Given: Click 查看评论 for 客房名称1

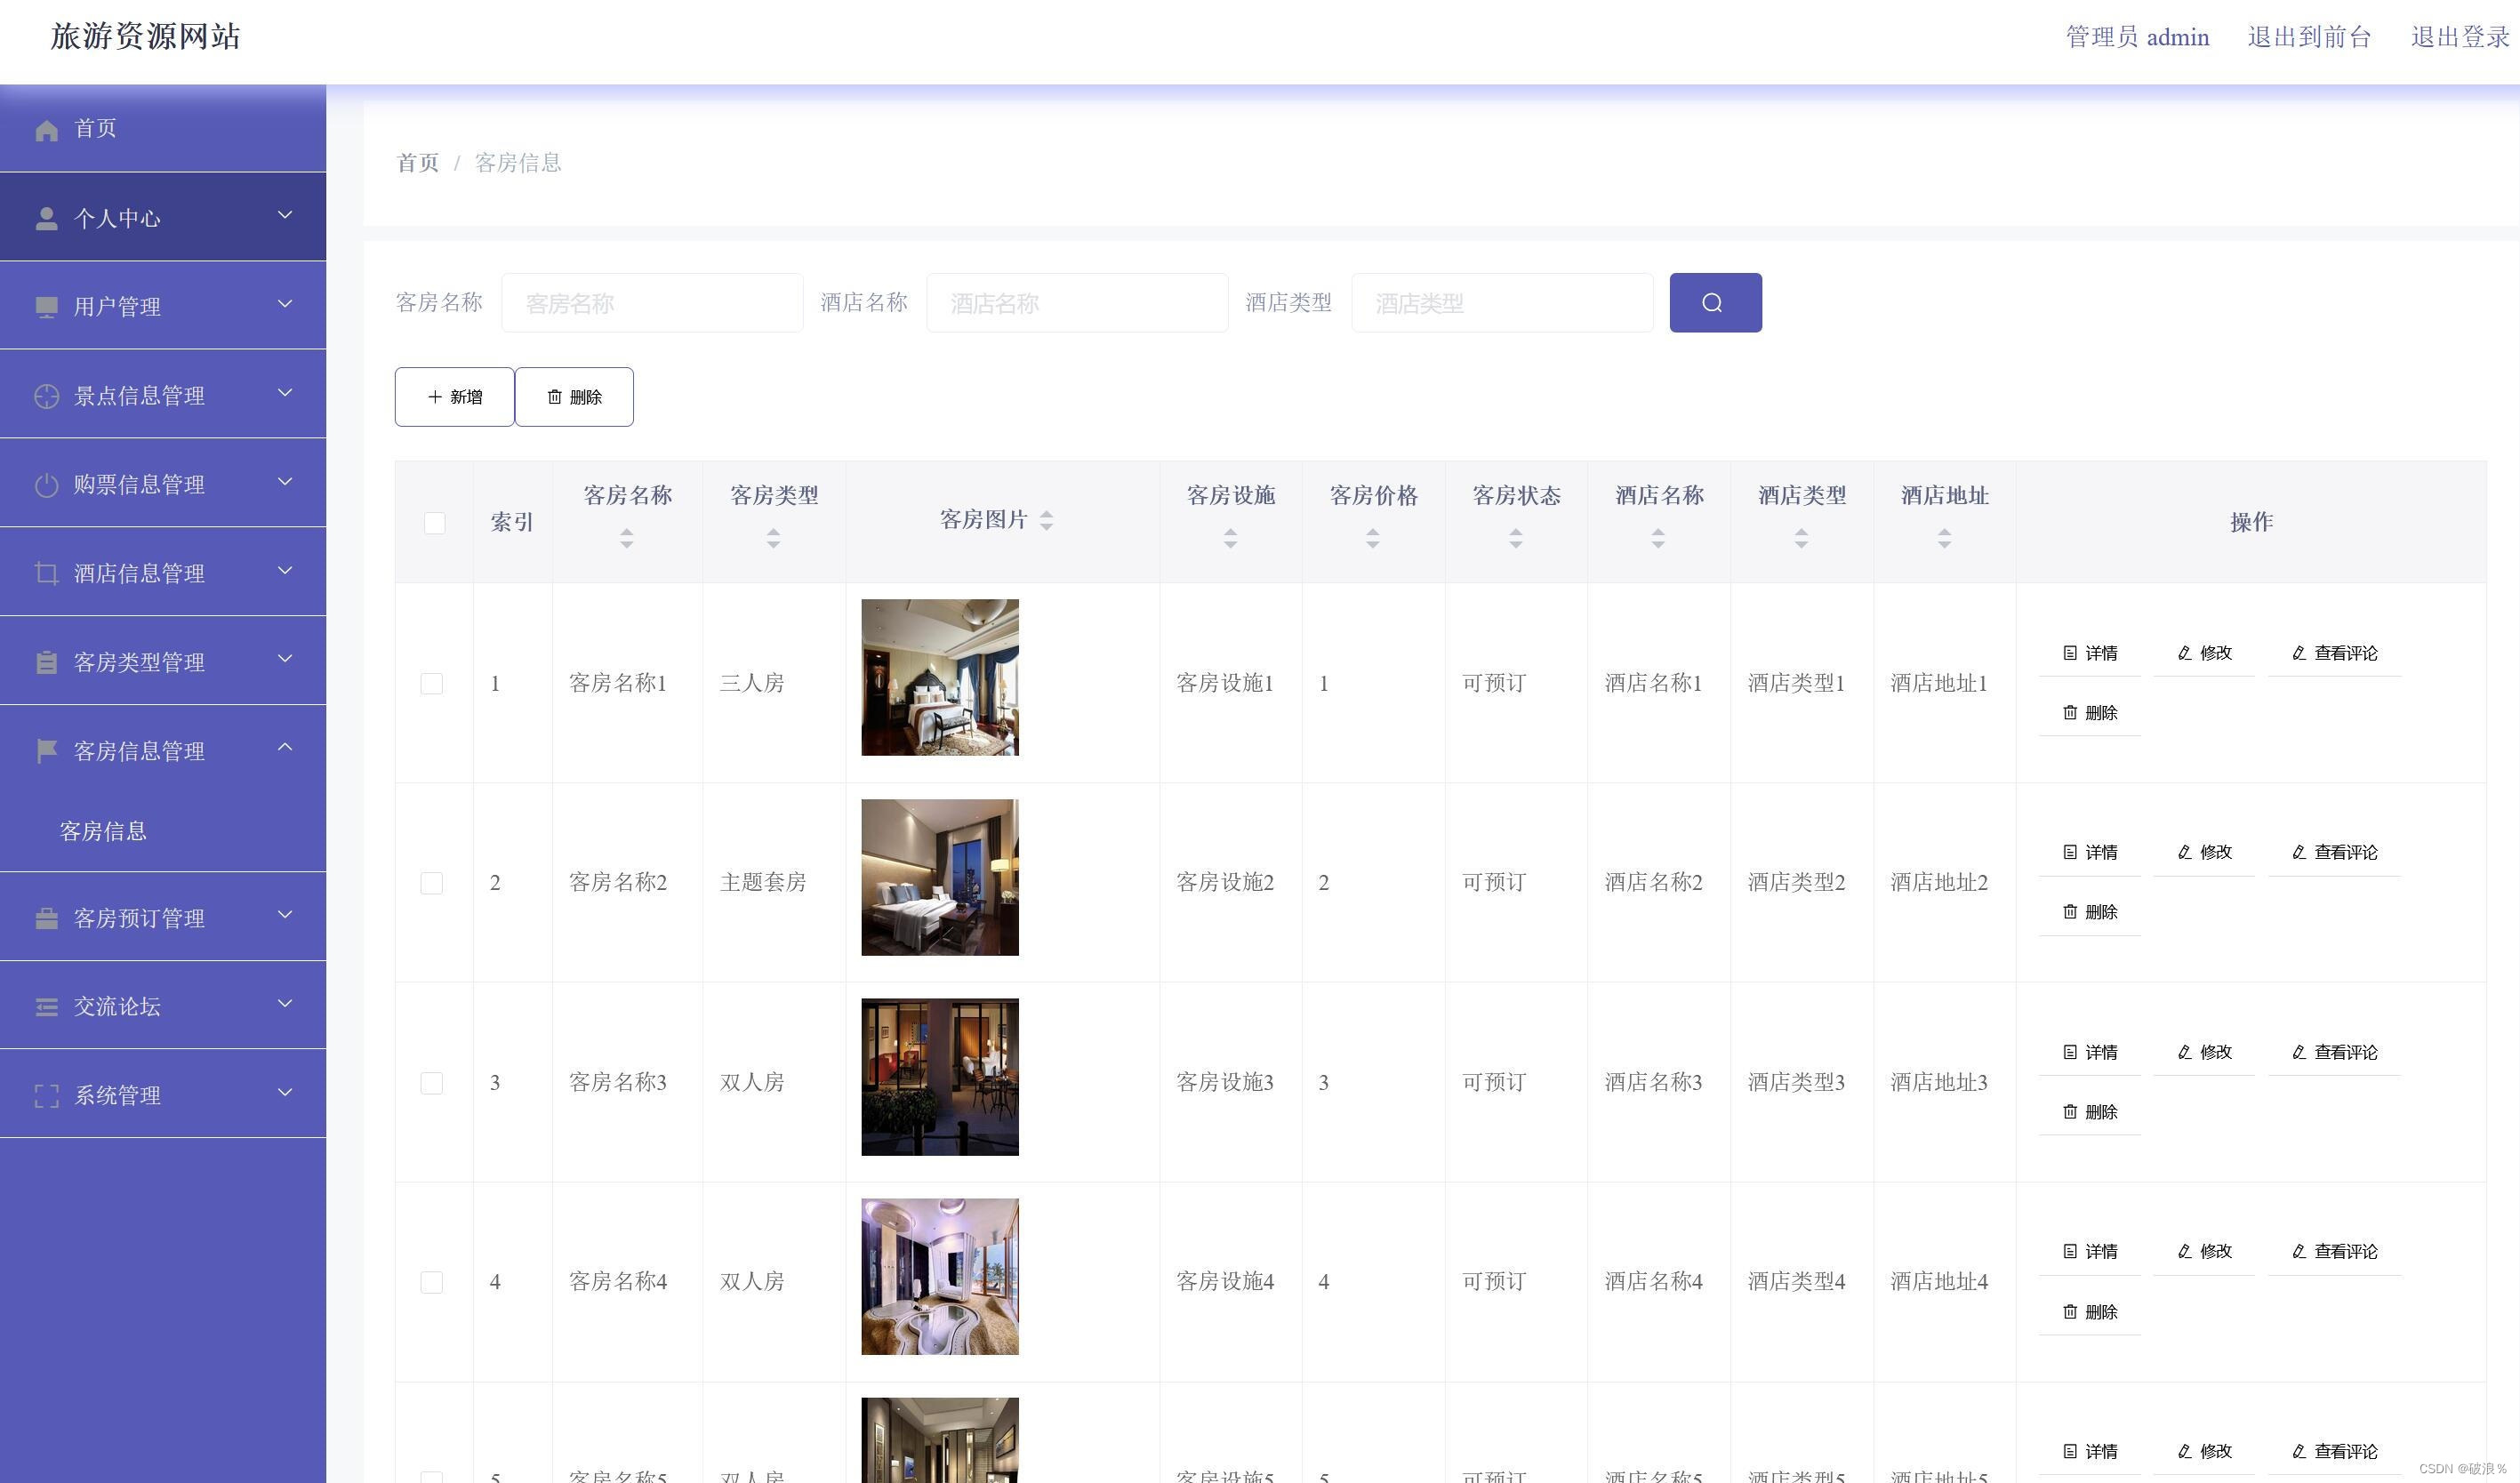Looking at the screenshot, I should [2334, 653].
